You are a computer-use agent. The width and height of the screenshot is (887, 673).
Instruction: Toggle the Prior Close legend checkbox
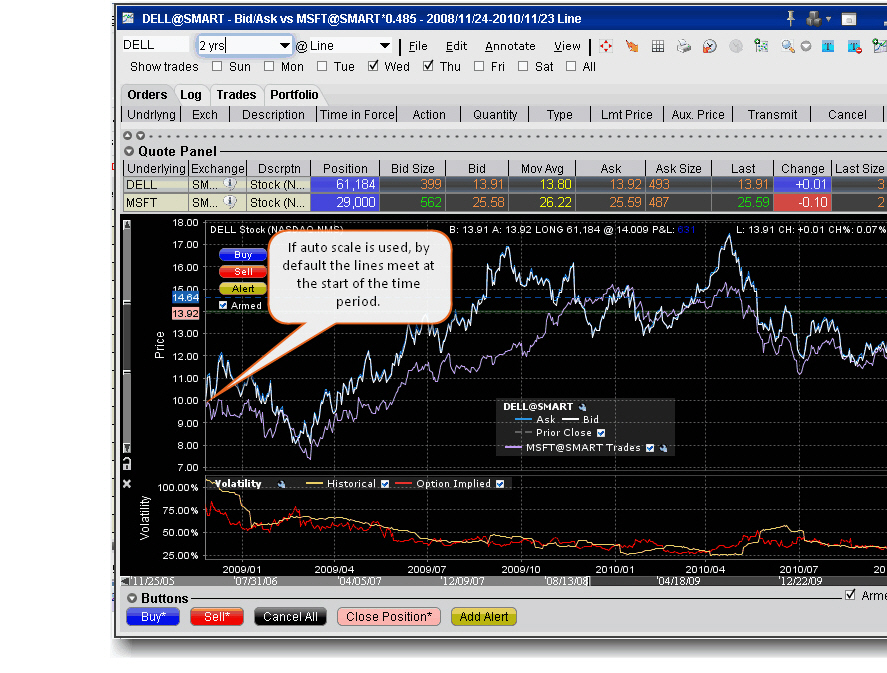[601, 433]
